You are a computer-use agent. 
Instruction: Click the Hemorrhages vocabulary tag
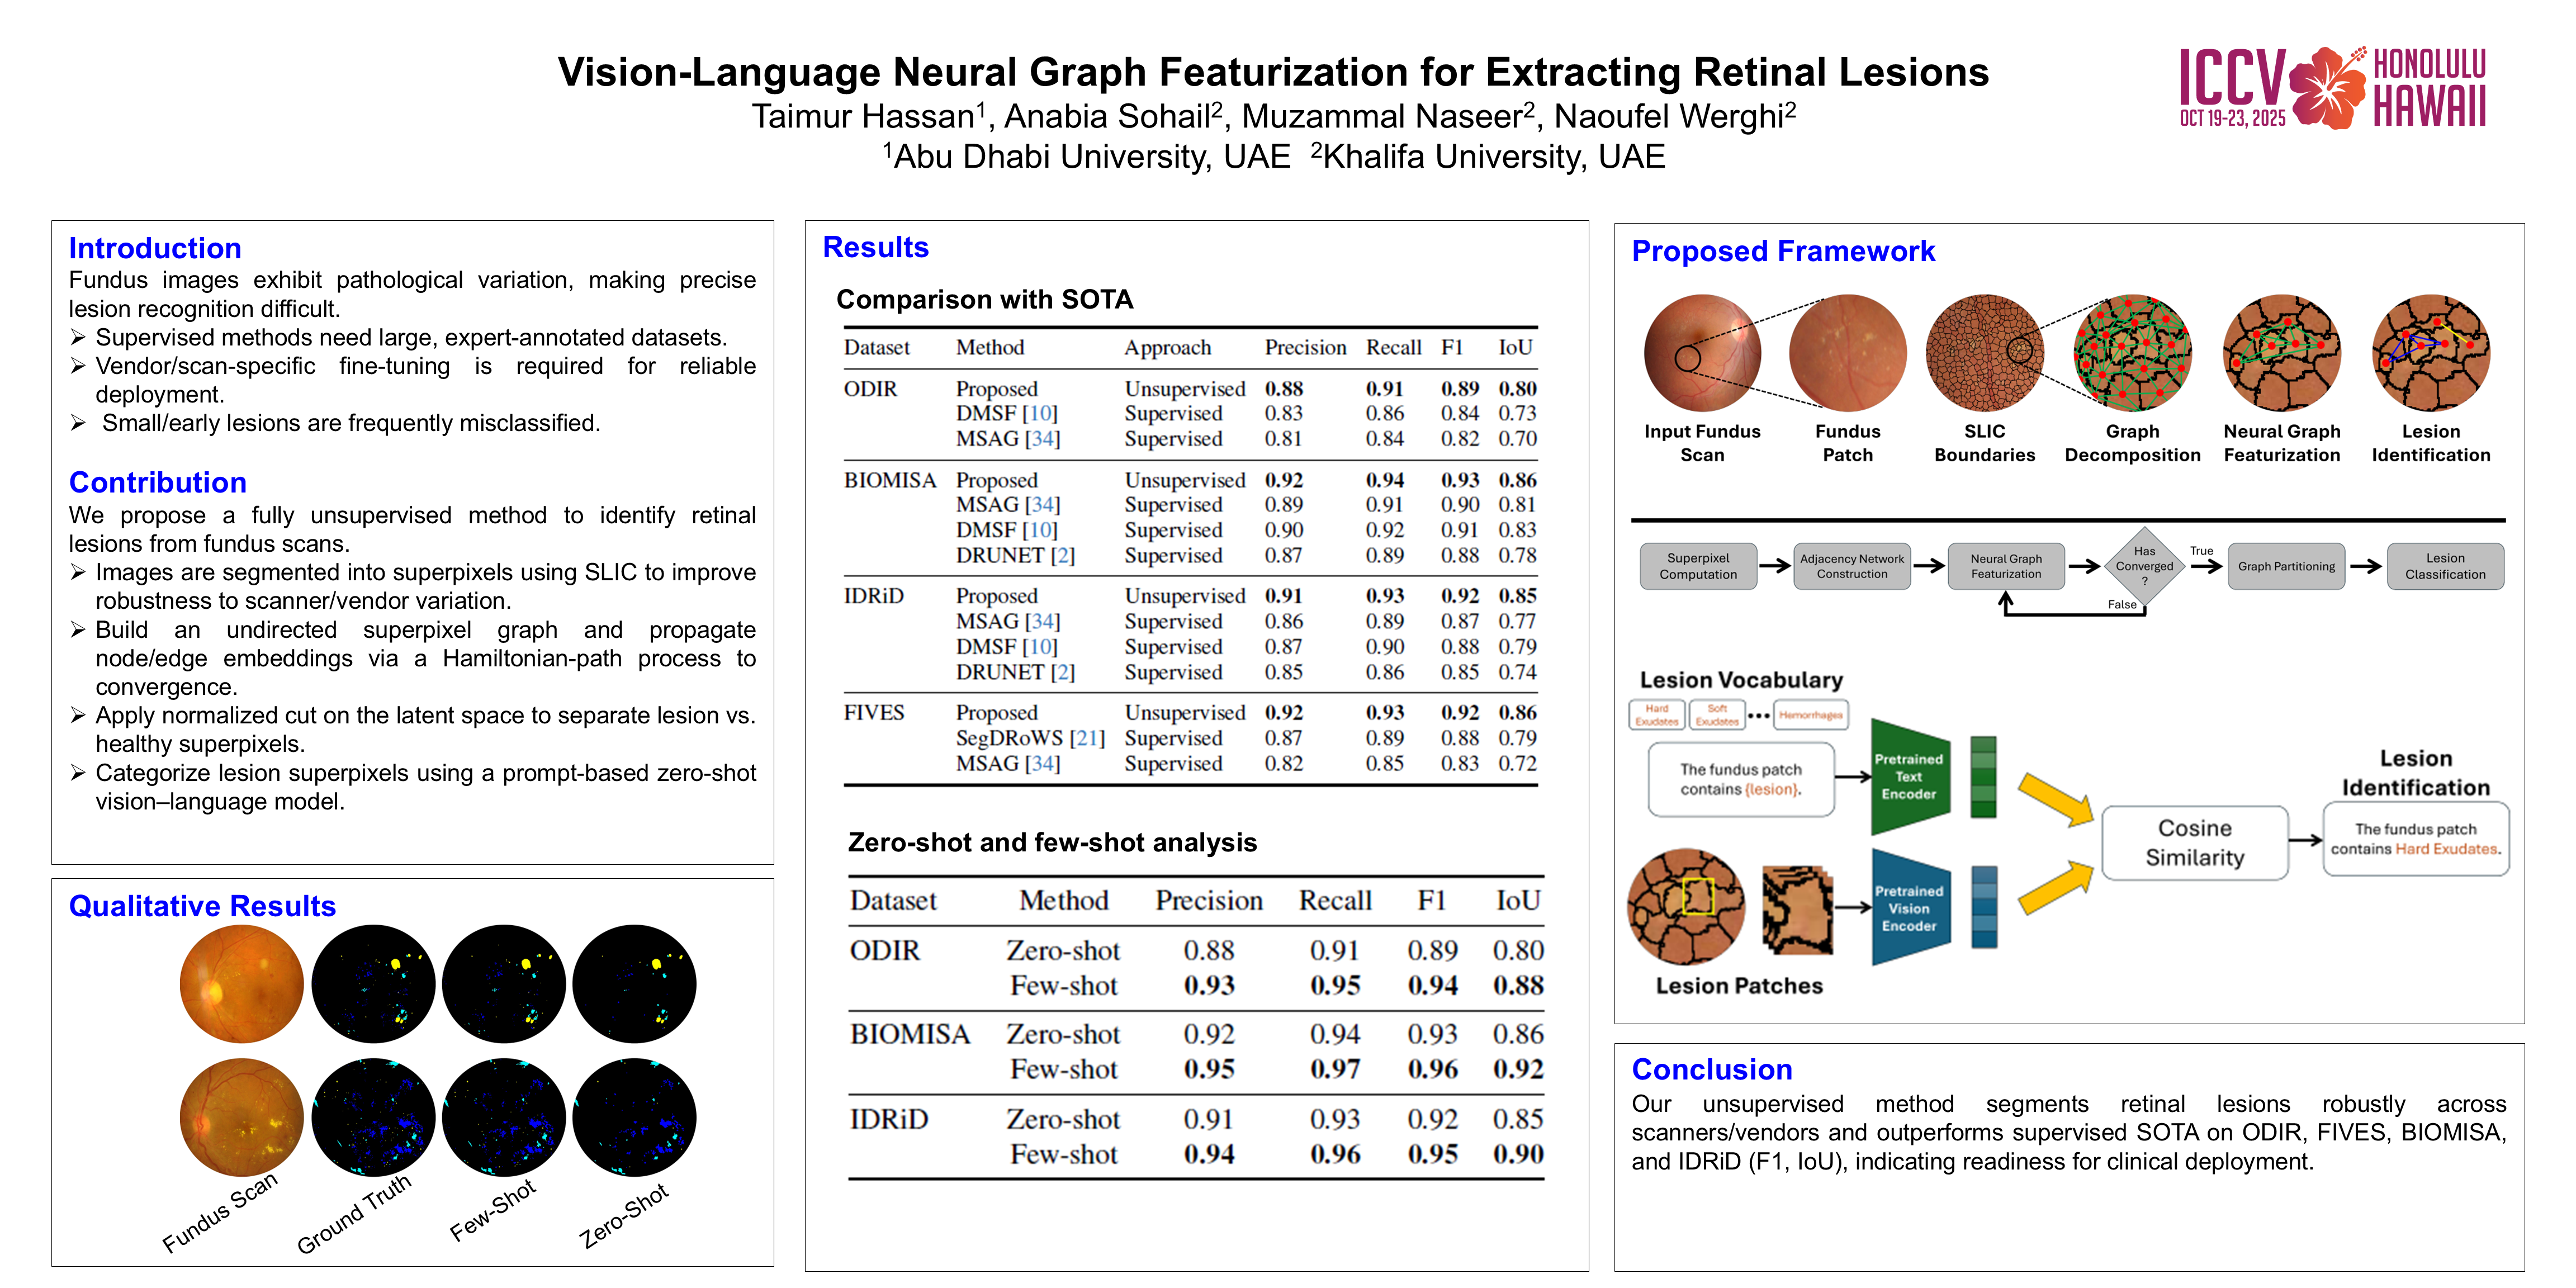pyautogui.click(x=1810, y=715)
